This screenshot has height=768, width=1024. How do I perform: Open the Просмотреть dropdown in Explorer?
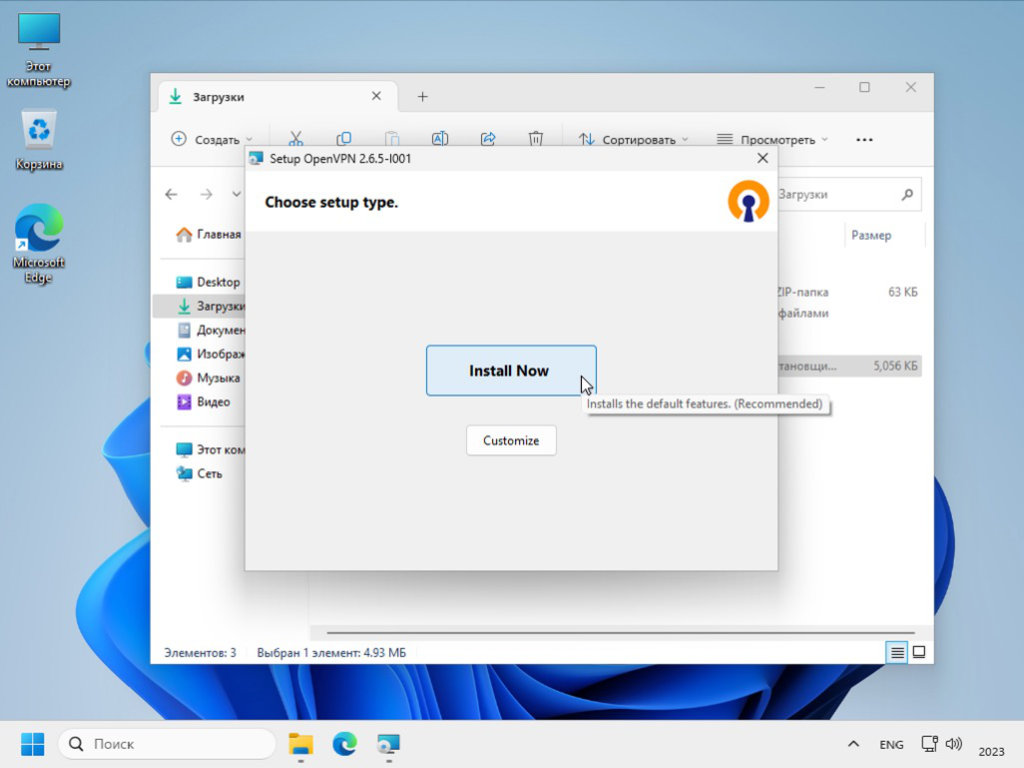tap(772, 139)
